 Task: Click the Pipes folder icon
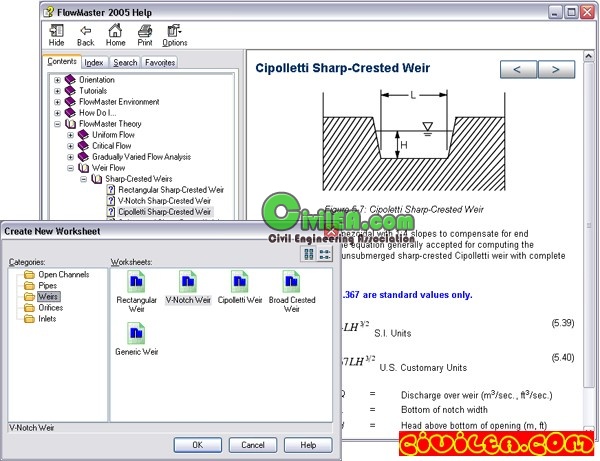coord(29,285)
